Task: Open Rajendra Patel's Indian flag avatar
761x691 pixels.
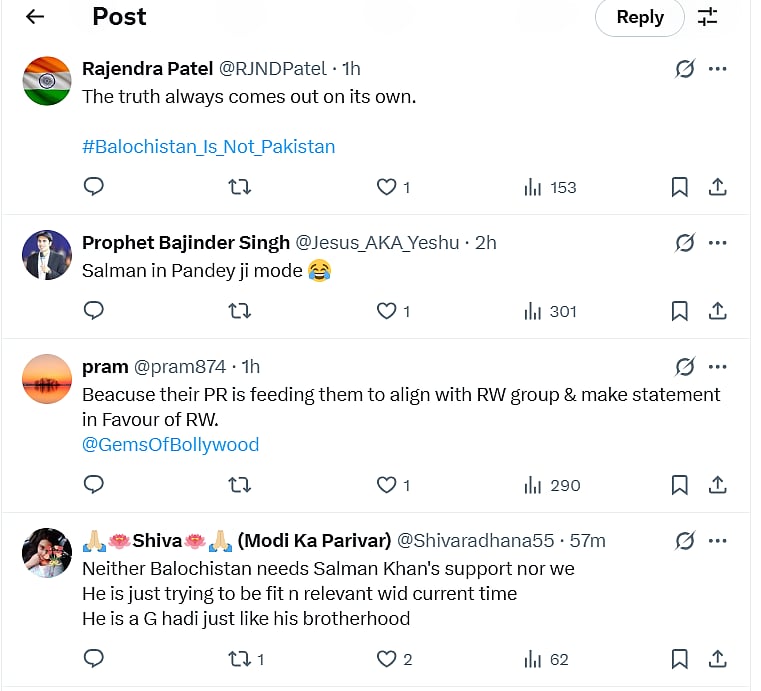Action: [x=47, y=81]
